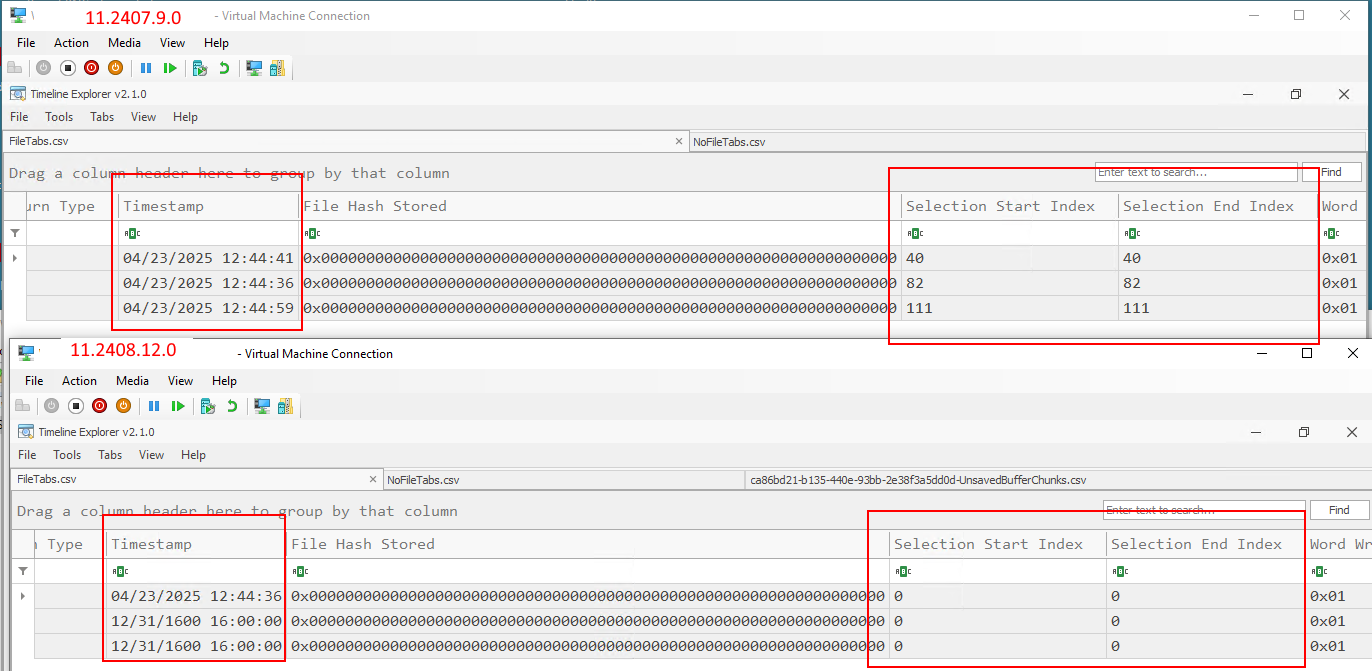This screenshot has width=1372, height=671.
Task: Select Selection Start Index cell 82
Action: click(x=1010, y=283)
